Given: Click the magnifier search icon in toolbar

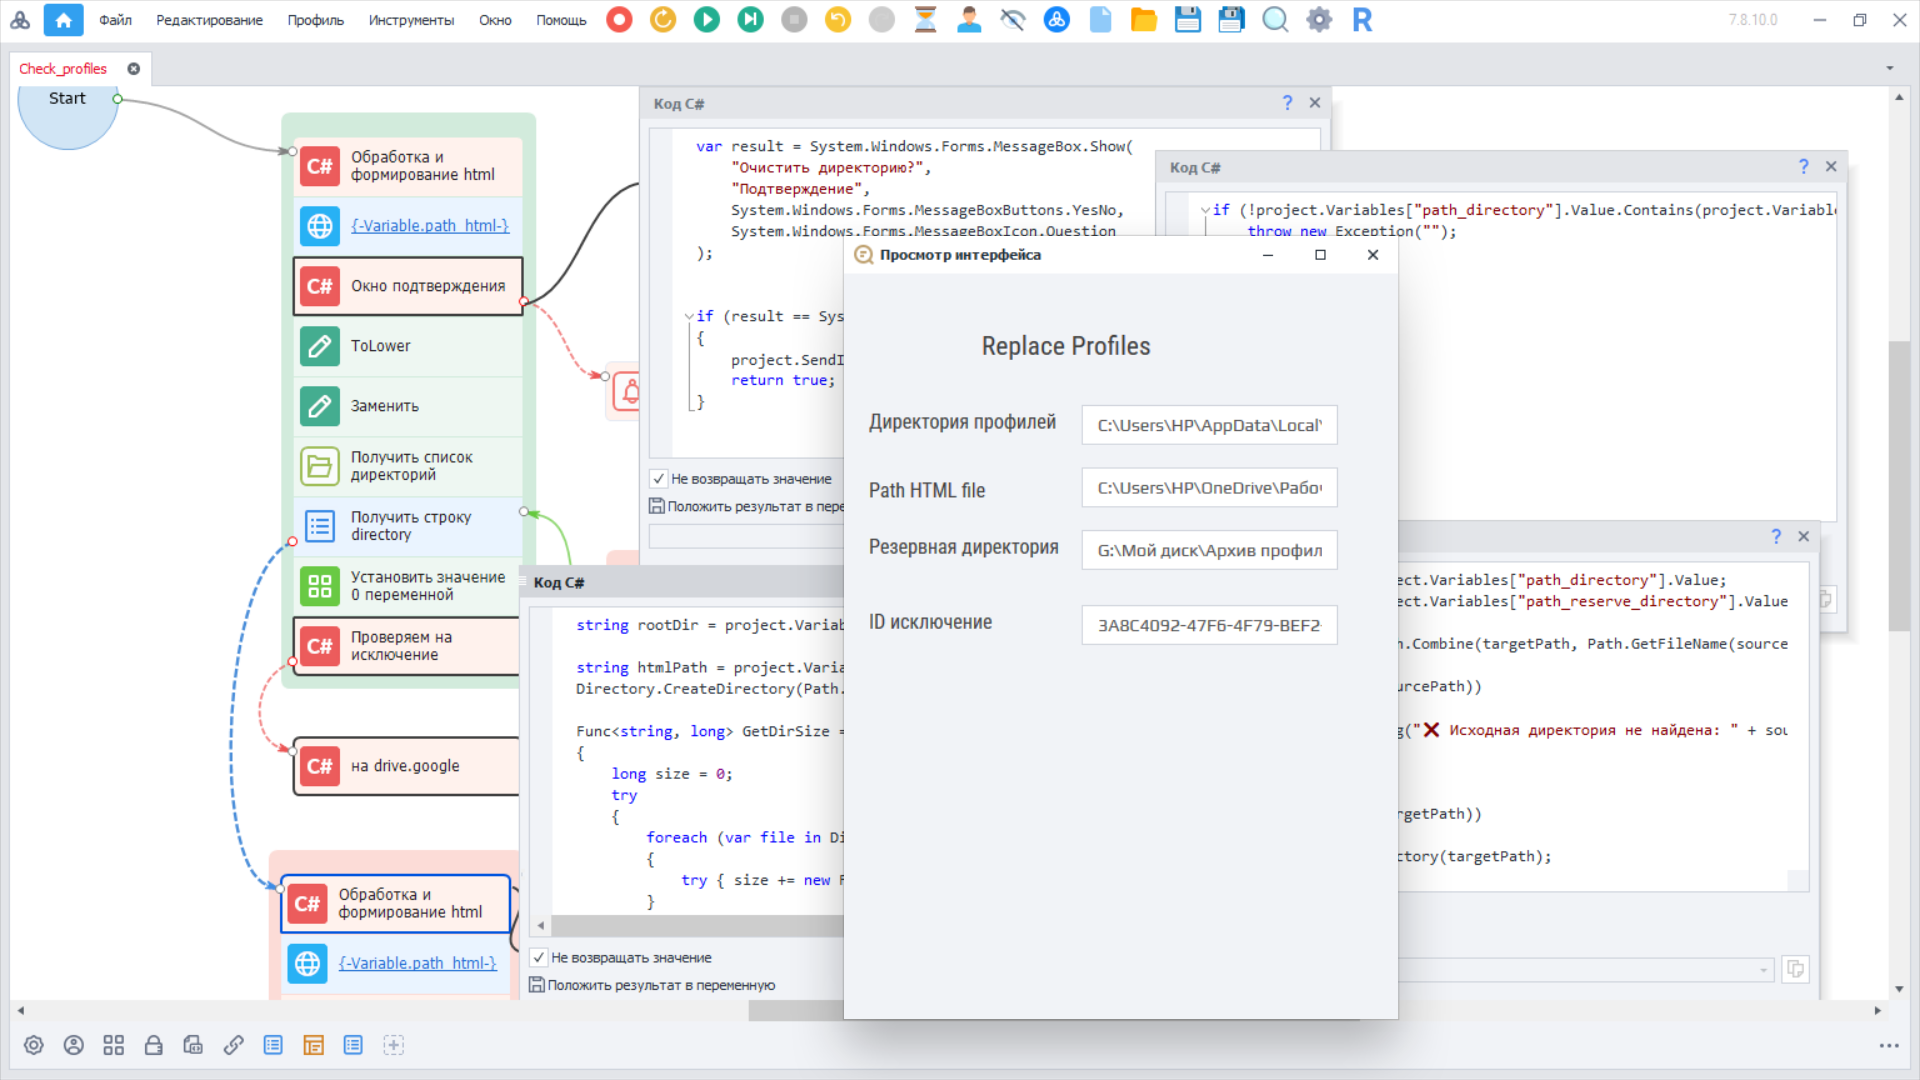Looking at the screenshot, I should click(x=1275, y=19).
